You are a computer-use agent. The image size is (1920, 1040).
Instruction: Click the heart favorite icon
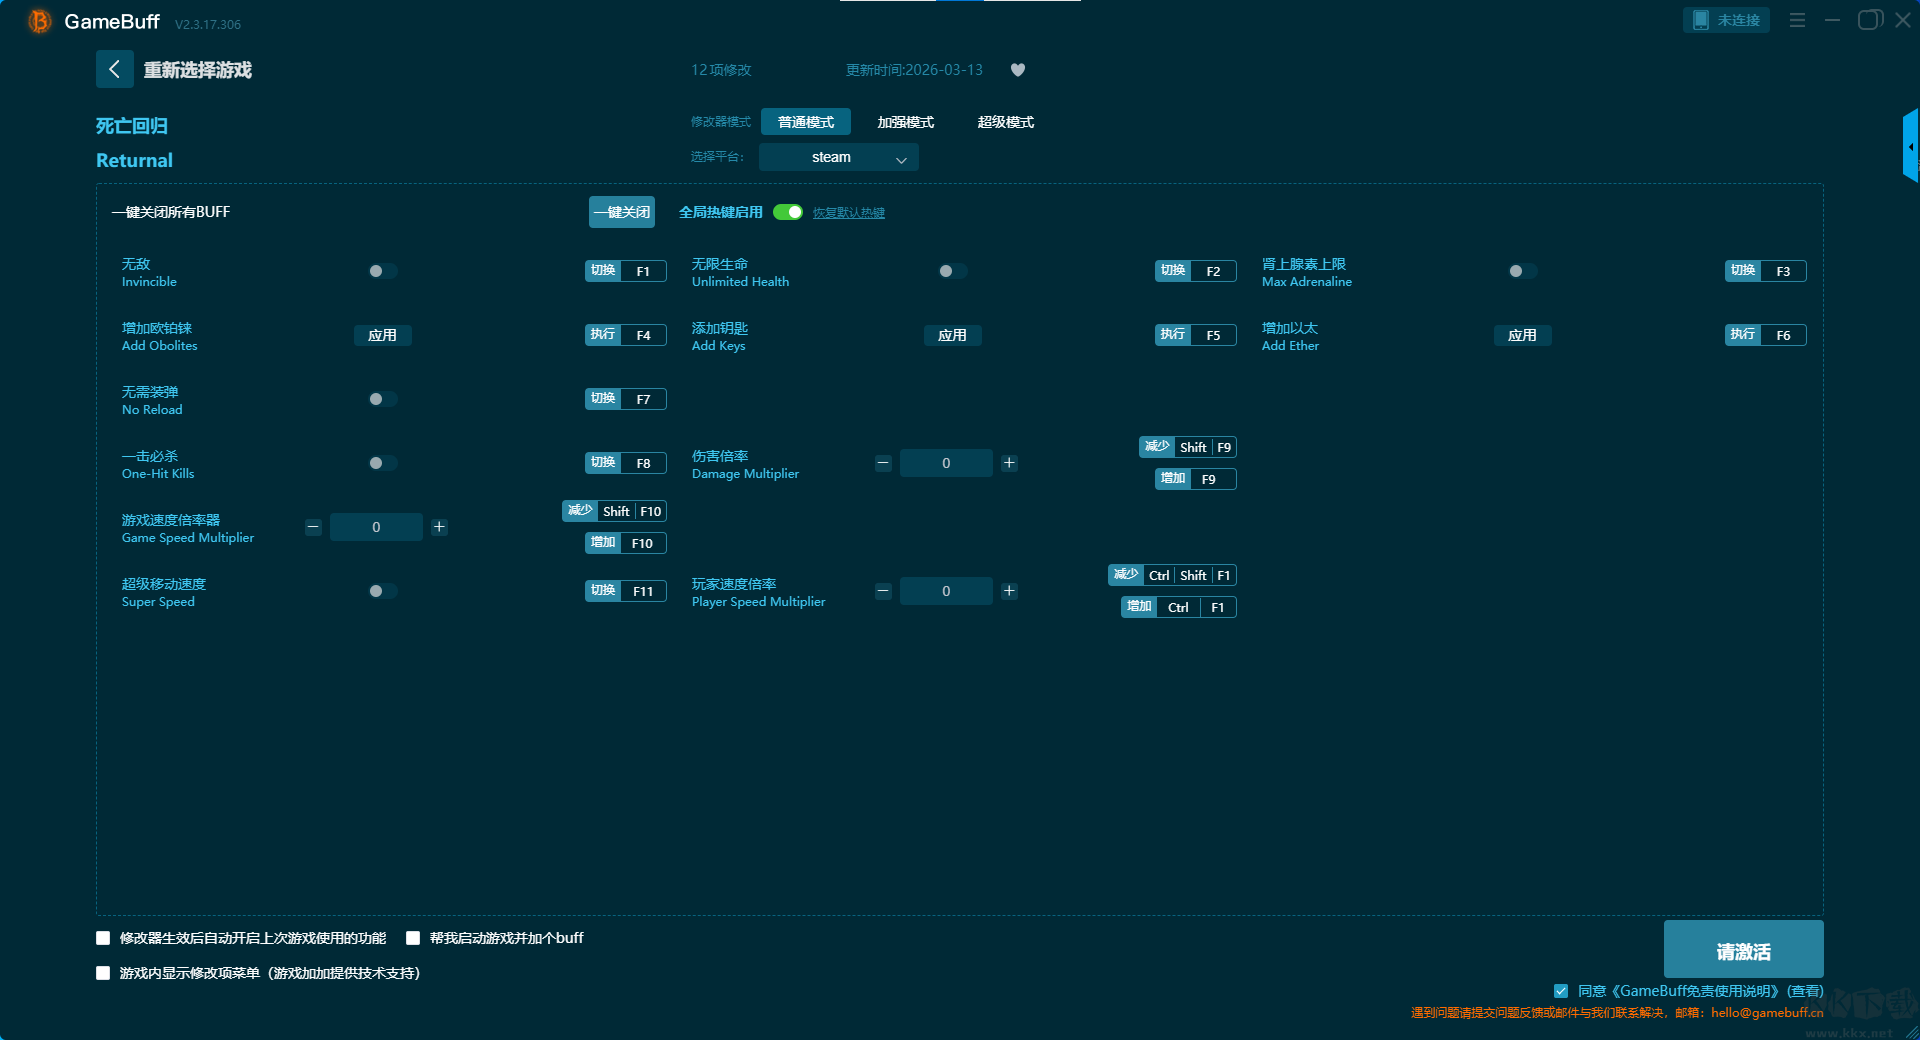click(1018, 70)
